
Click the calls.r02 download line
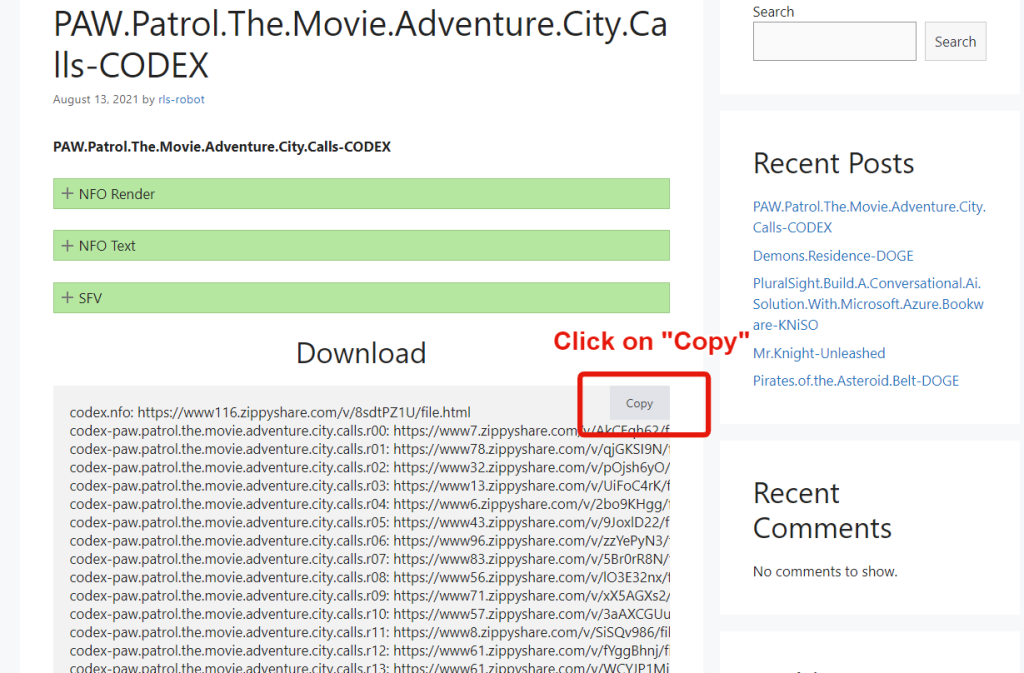pos(370,467)
